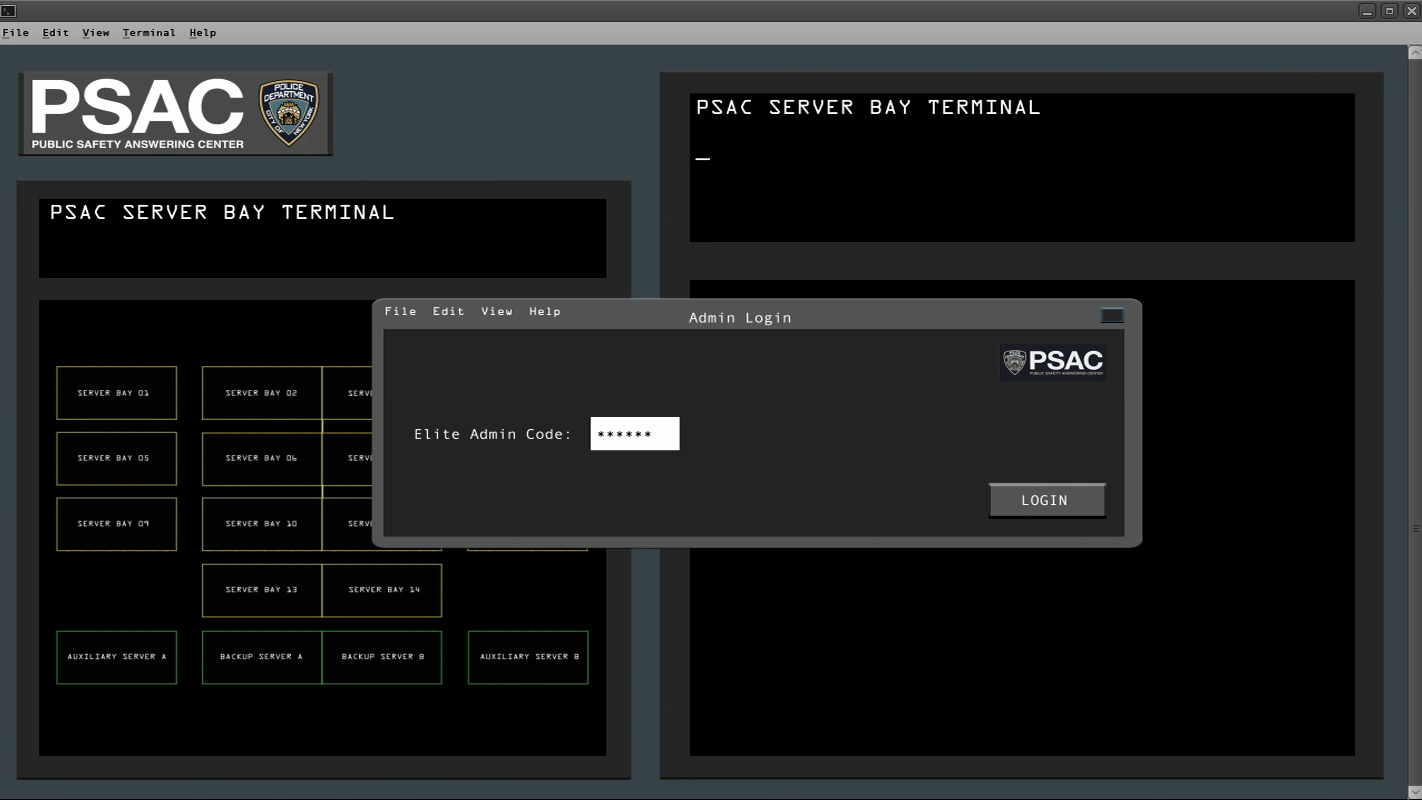Select Server Bay 13

click(261, 590)
